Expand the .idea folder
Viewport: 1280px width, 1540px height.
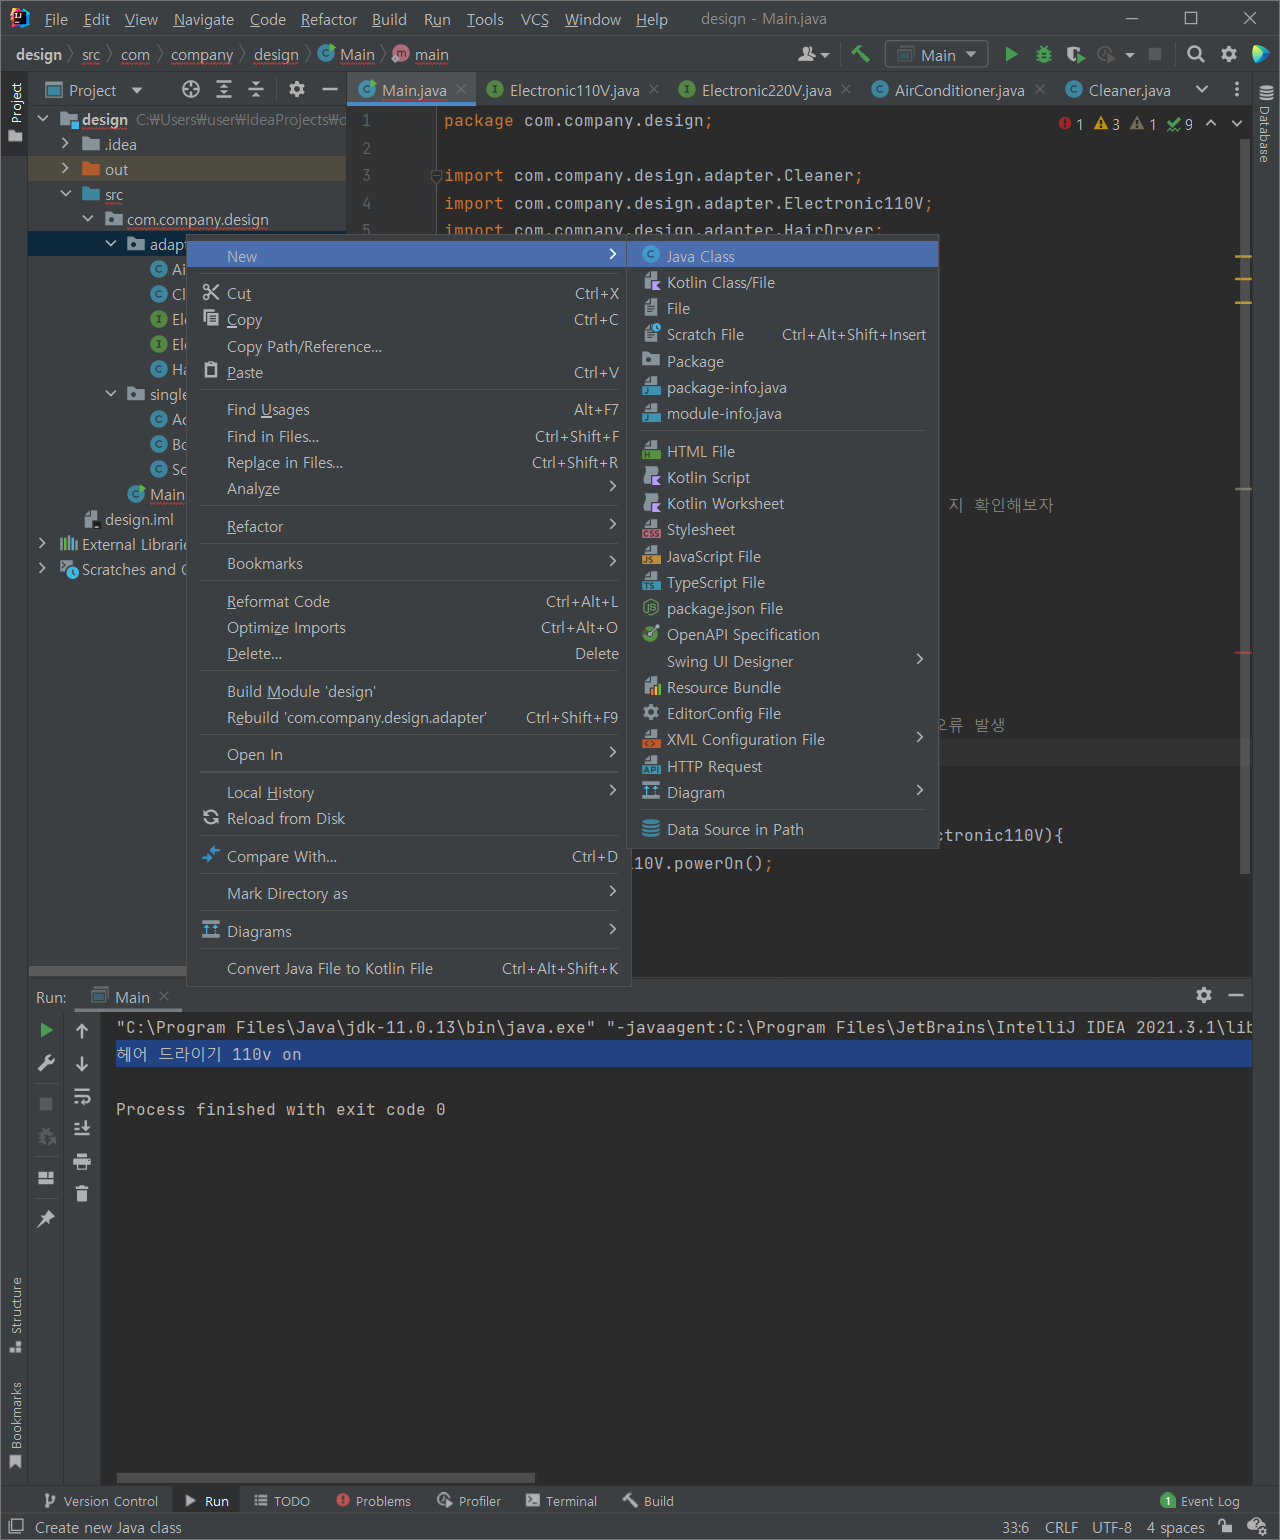(65, 144)
